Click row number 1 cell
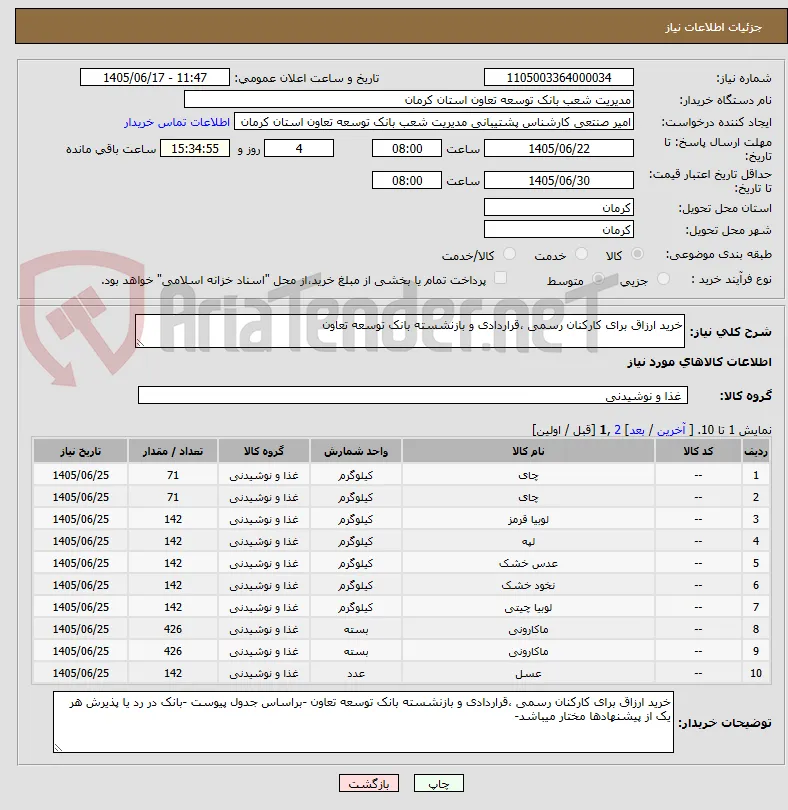This screenshot has width=788, height=810. coord(755,475)
